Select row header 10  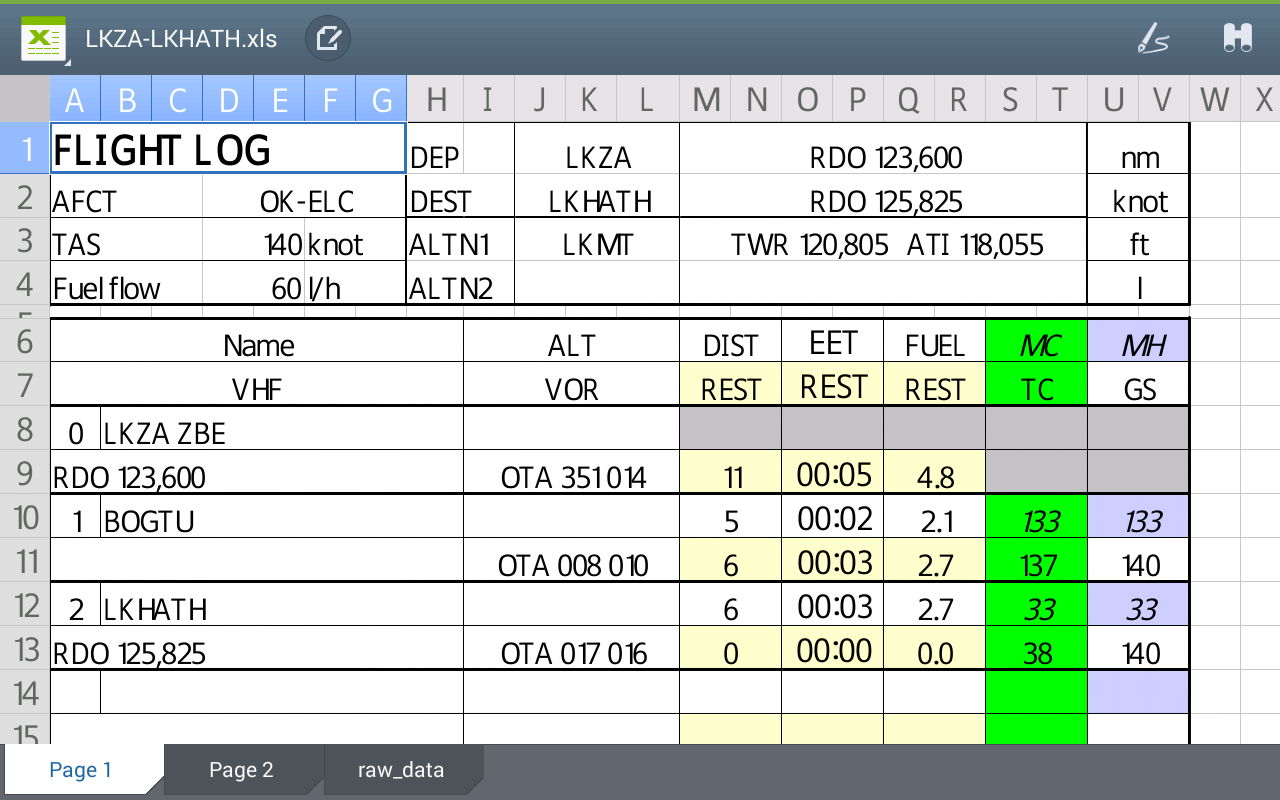point(25,517)
